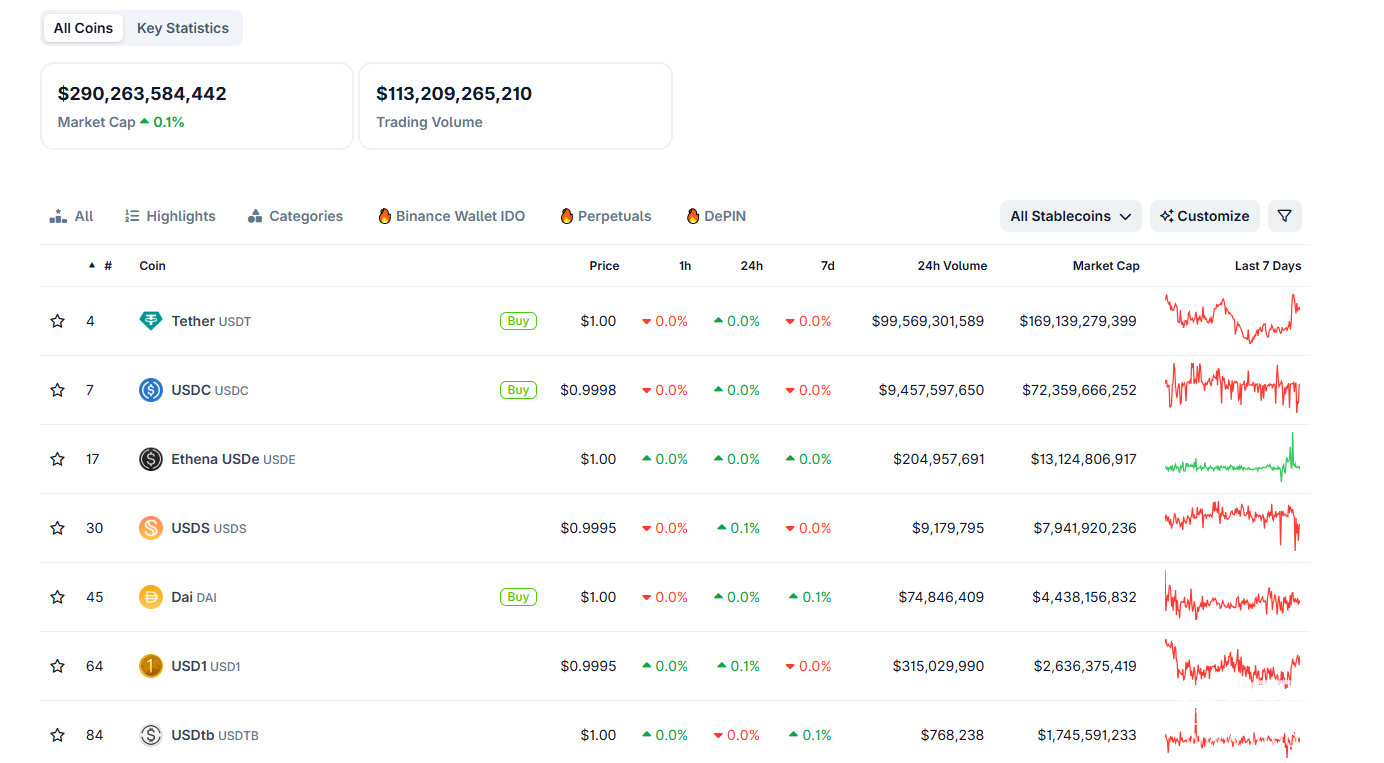The height and width of the screenshot is (763, 1384).
Task: Click the USDS coin logo icon
Action: tap(150, 528)
